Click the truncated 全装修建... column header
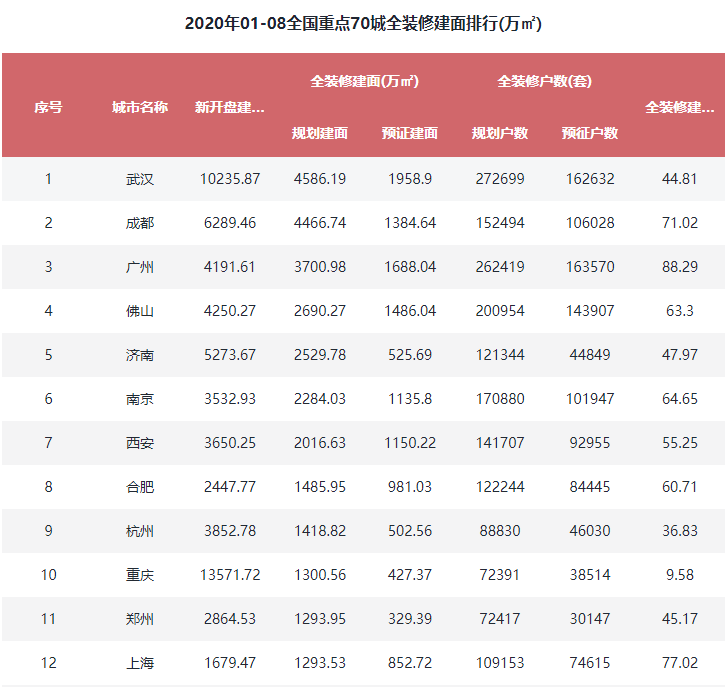726x687 pixels. tap(680, 107)
